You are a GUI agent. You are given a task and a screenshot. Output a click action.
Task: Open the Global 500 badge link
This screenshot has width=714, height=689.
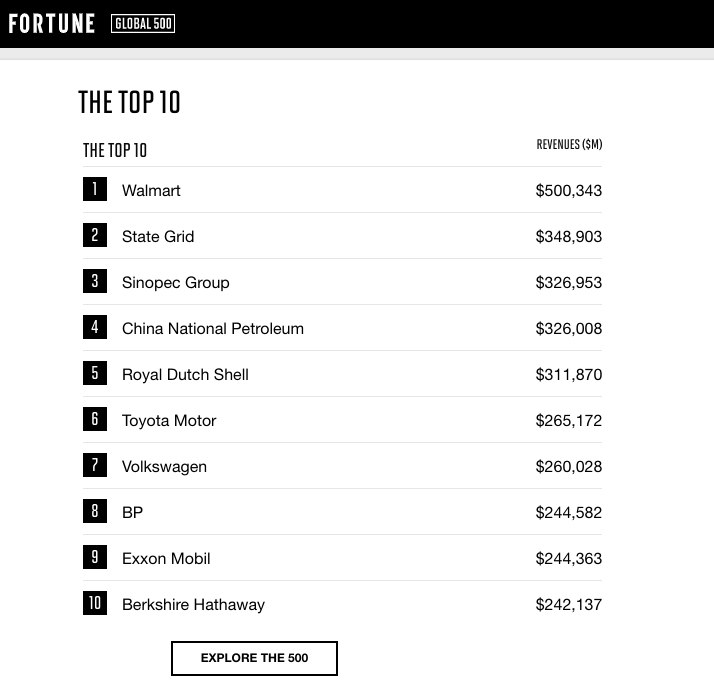[143, 23]
